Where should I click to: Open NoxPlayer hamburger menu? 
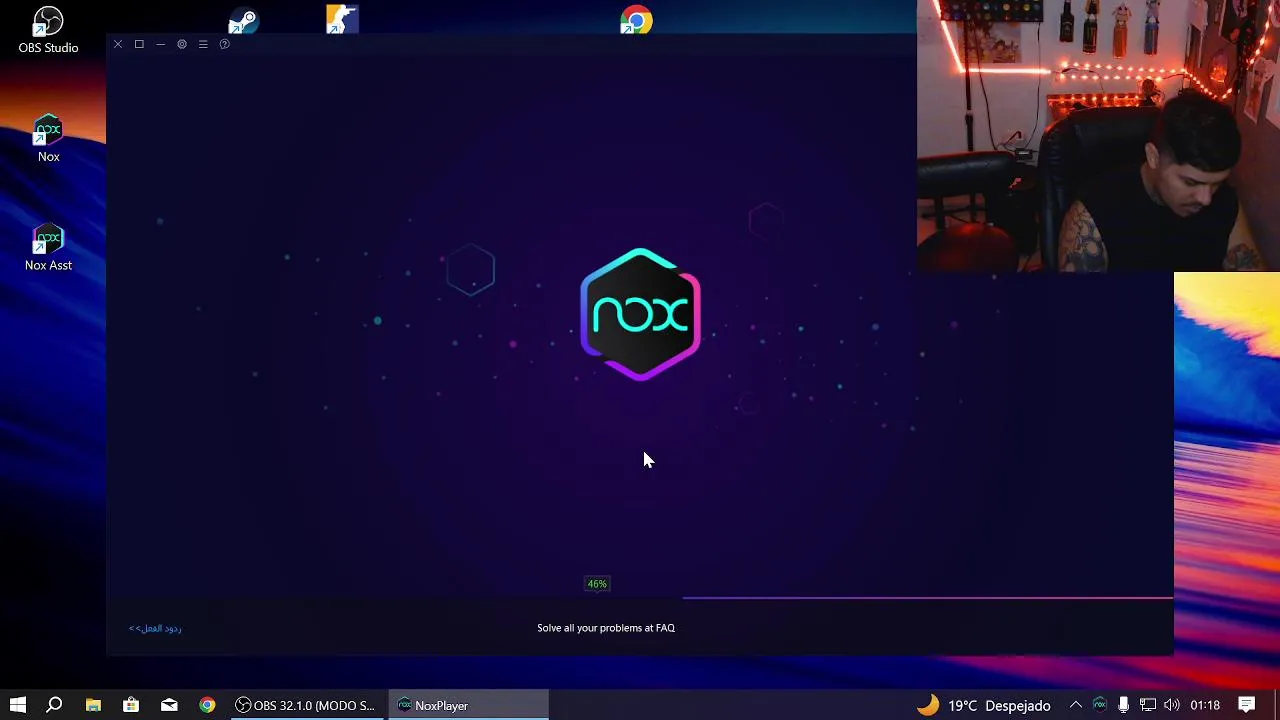tap(203, 44)
